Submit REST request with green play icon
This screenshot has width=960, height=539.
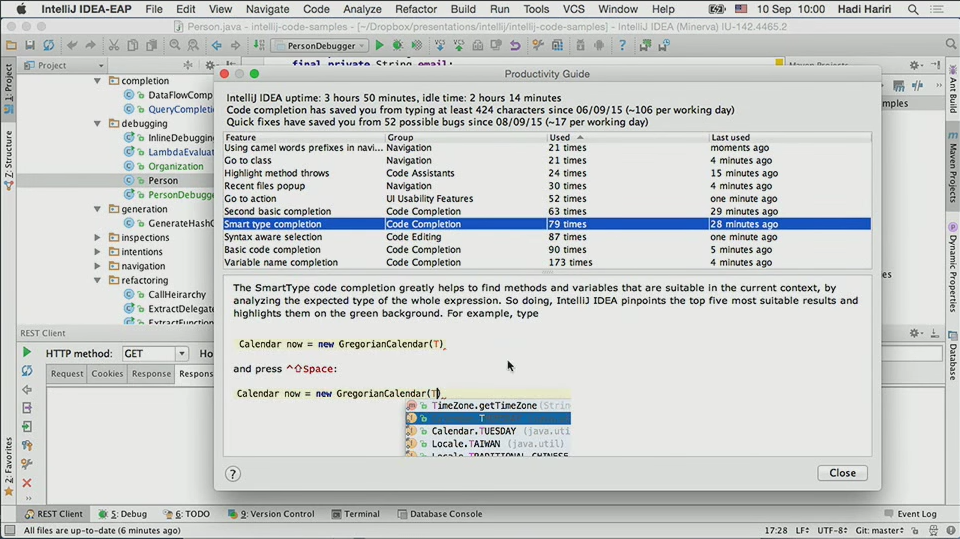click(26, 352)
